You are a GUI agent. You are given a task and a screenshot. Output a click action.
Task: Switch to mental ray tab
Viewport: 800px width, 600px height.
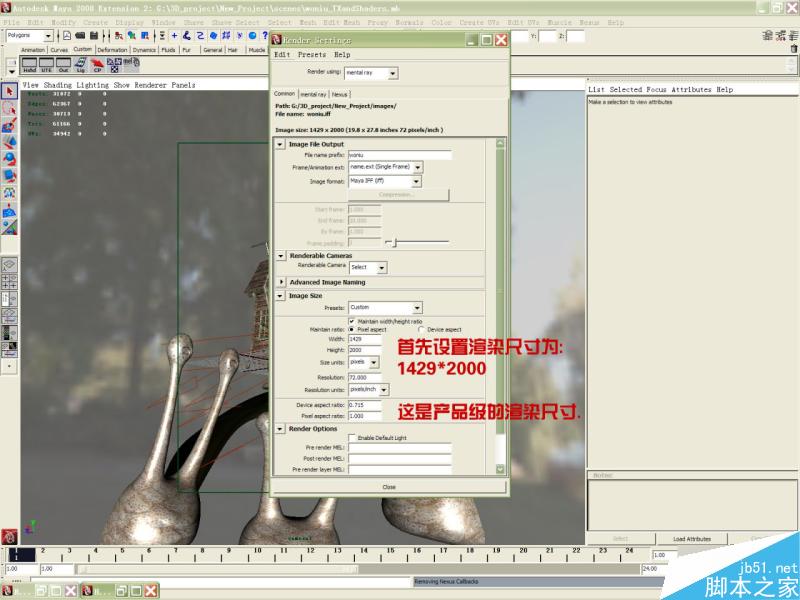point(313,94)
